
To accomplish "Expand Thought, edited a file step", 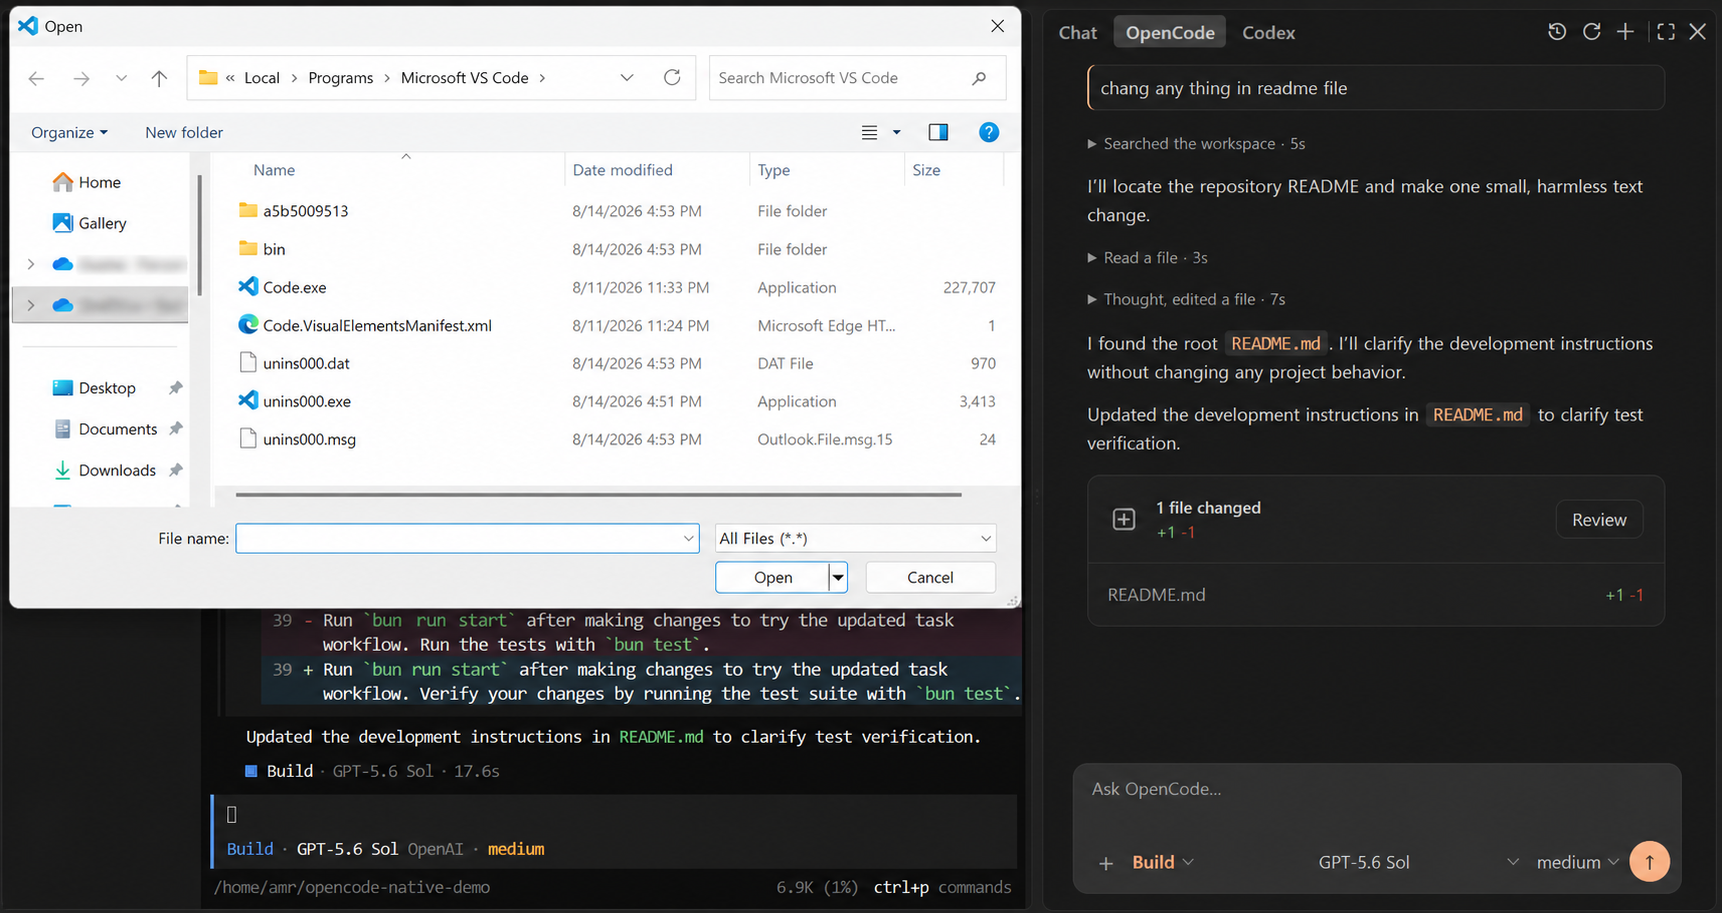I will pyautogui.click(x=1186, y=299).
